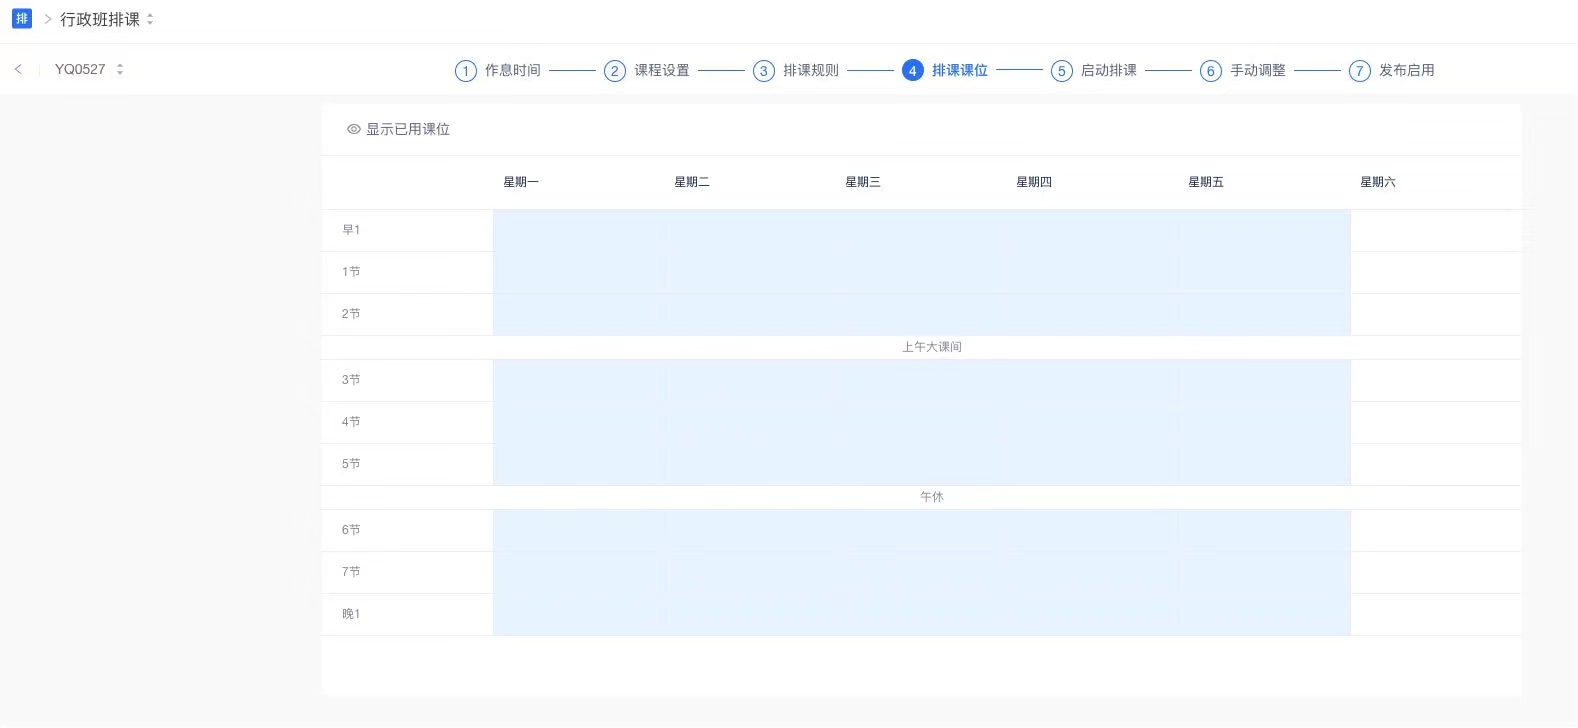This screenshot has width=1578, height=728.
Task: Click the 星期四 column header
Action: click(x=1034, y=182)
